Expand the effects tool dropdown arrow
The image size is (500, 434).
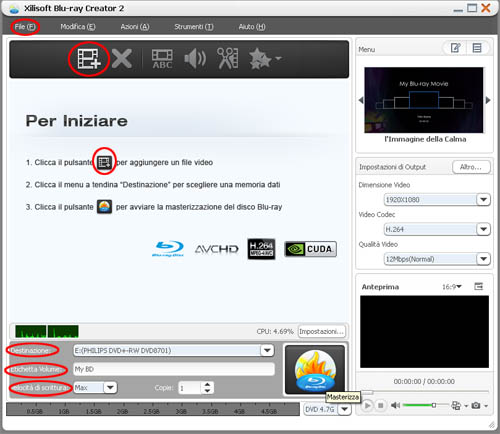pos(278,58)
